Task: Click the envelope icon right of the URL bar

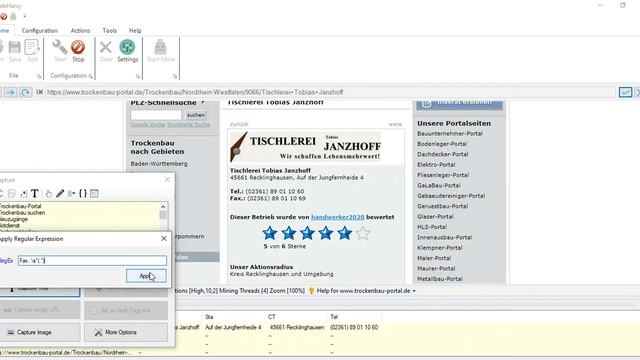Action: click(x=625, y=92)
